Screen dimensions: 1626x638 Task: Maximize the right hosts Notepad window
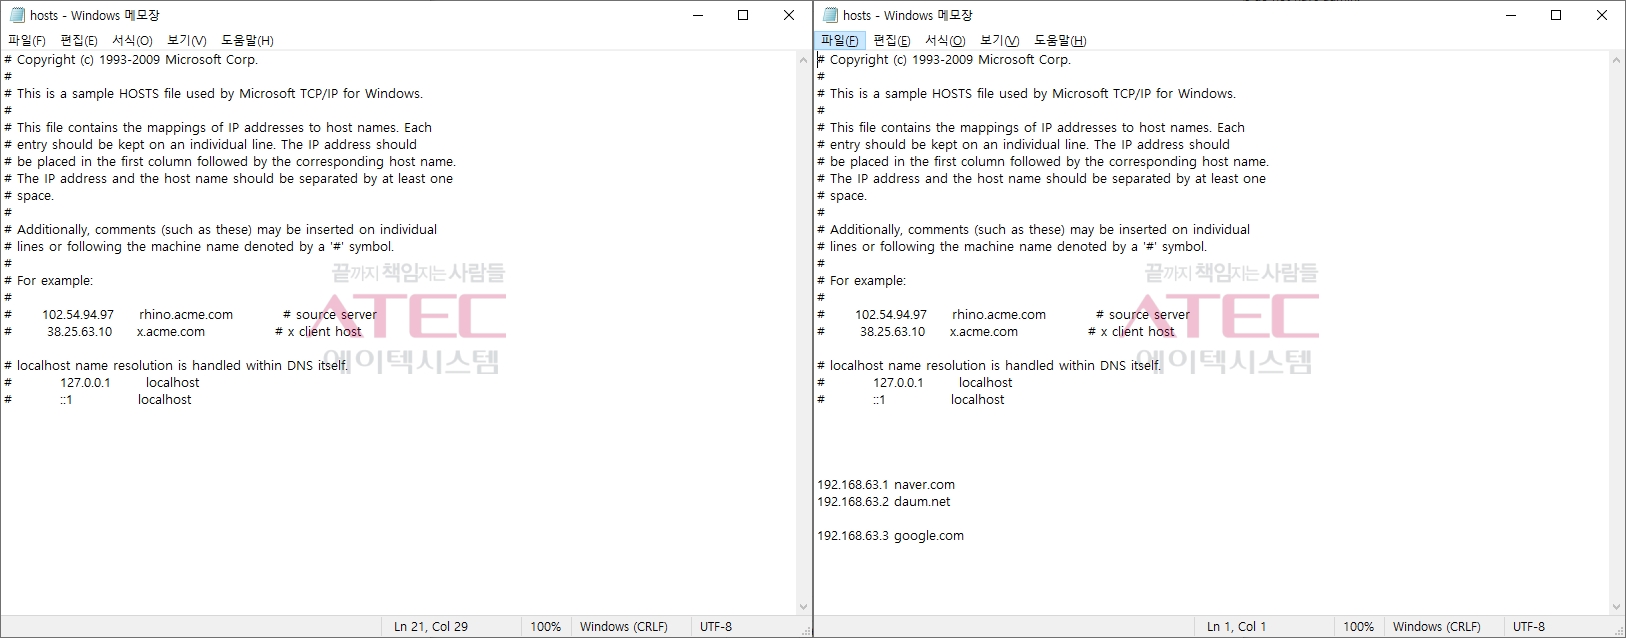(x=1556, y=15)
